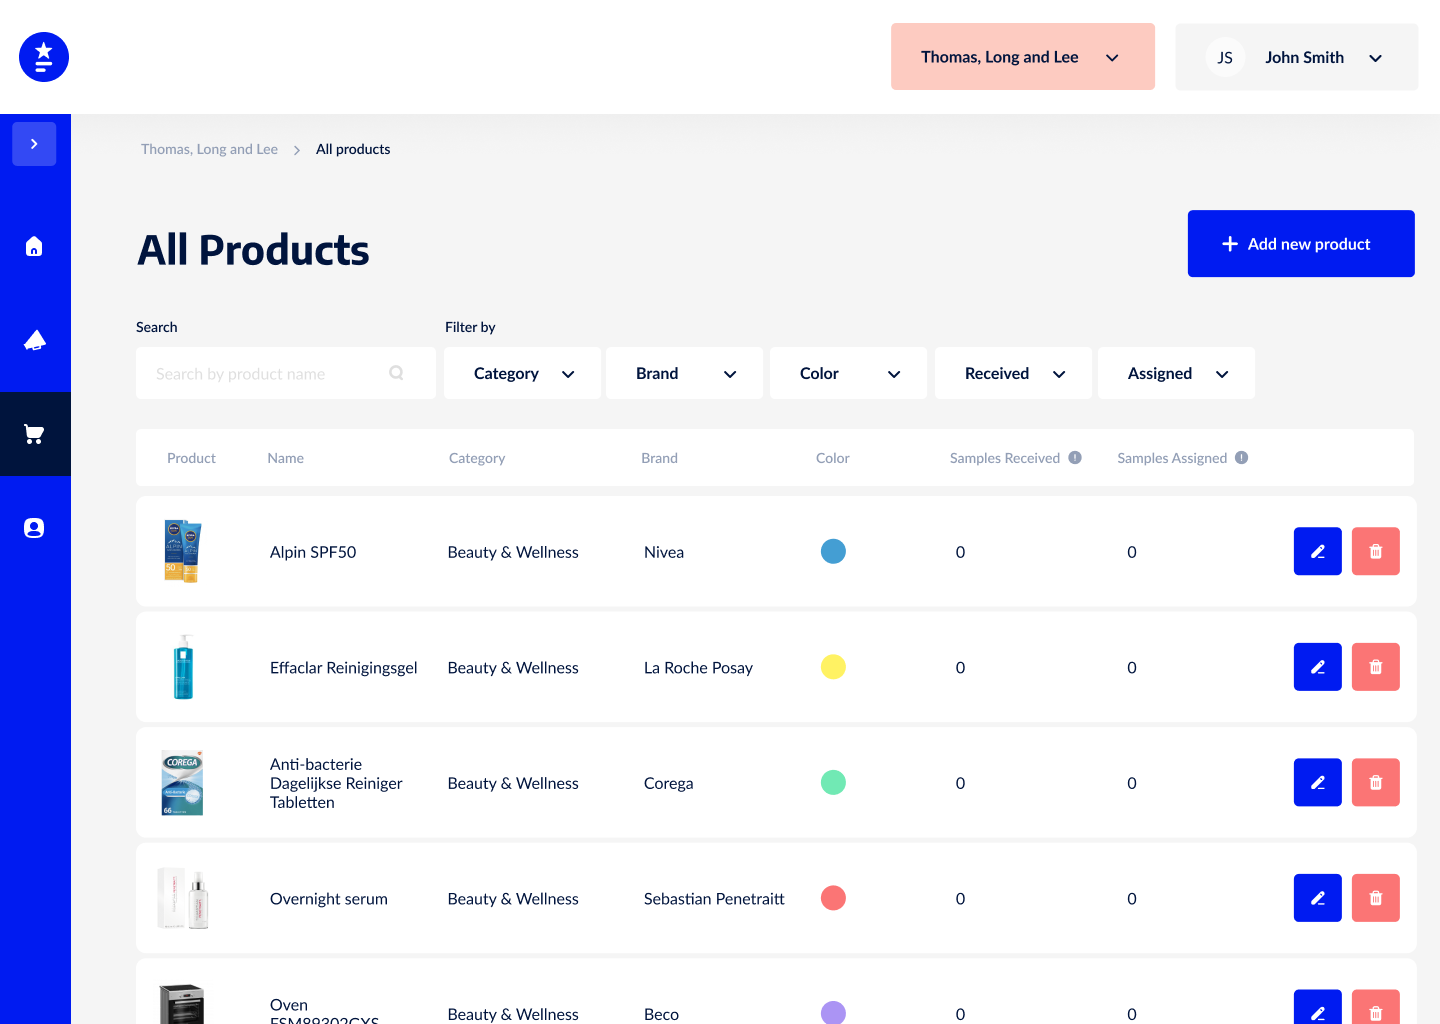Viewport: 1440px width, 1024px height.
Task: Click the blue color dot for Alpin SPF50
Action: click(x=833, y=551)
